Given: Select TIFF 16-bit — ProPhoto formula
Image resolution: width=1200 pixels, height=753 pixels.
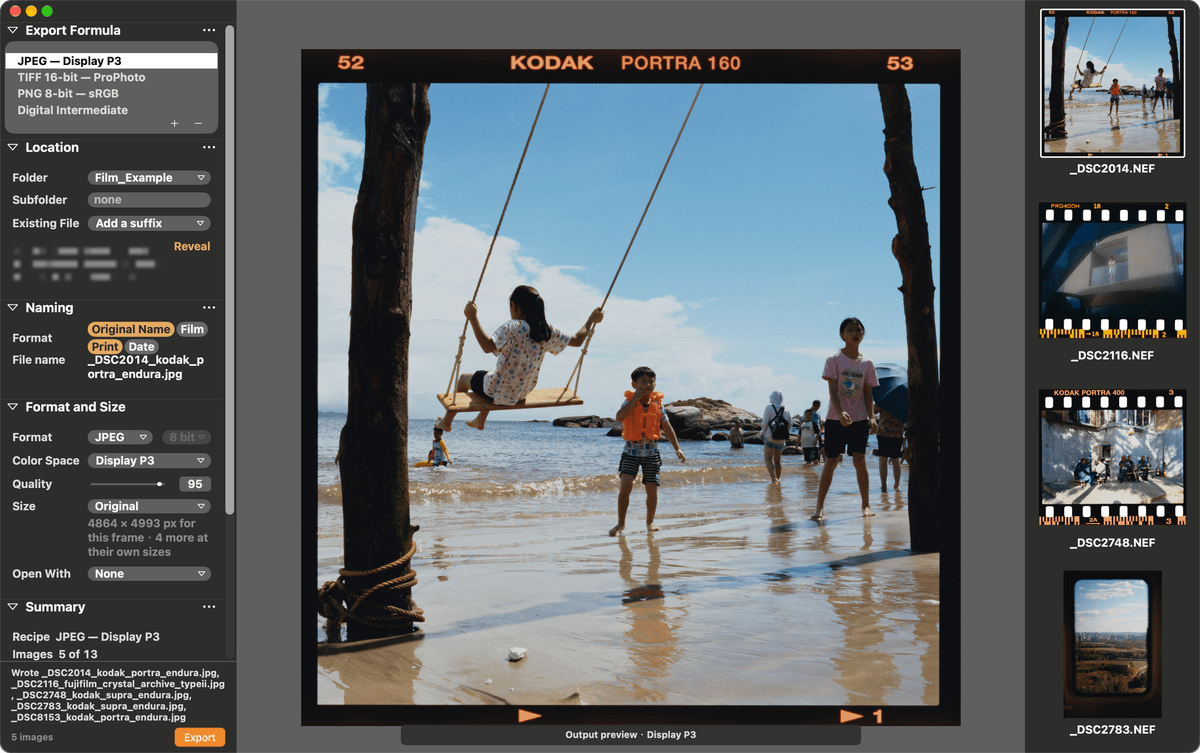Looking at the screenshot, I should coord(111,77).
